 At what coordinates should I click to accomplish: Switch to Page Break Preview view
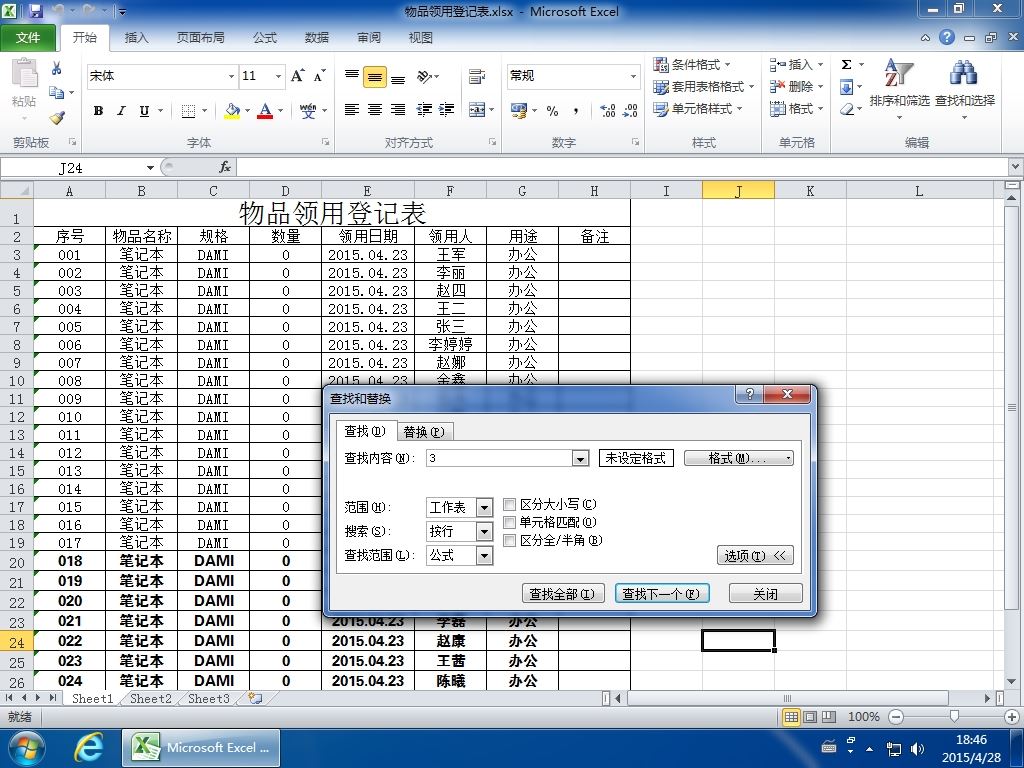829,717
